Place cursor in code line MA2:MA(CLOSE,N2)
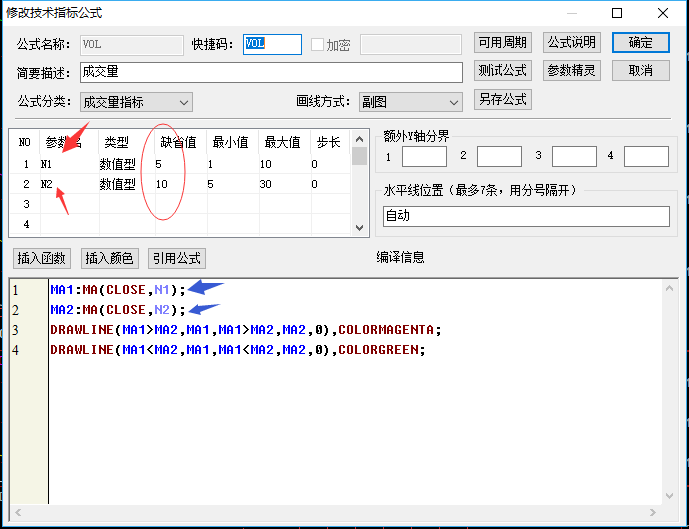The width and height of the screenshot is (689, 529). coord(119,310)
